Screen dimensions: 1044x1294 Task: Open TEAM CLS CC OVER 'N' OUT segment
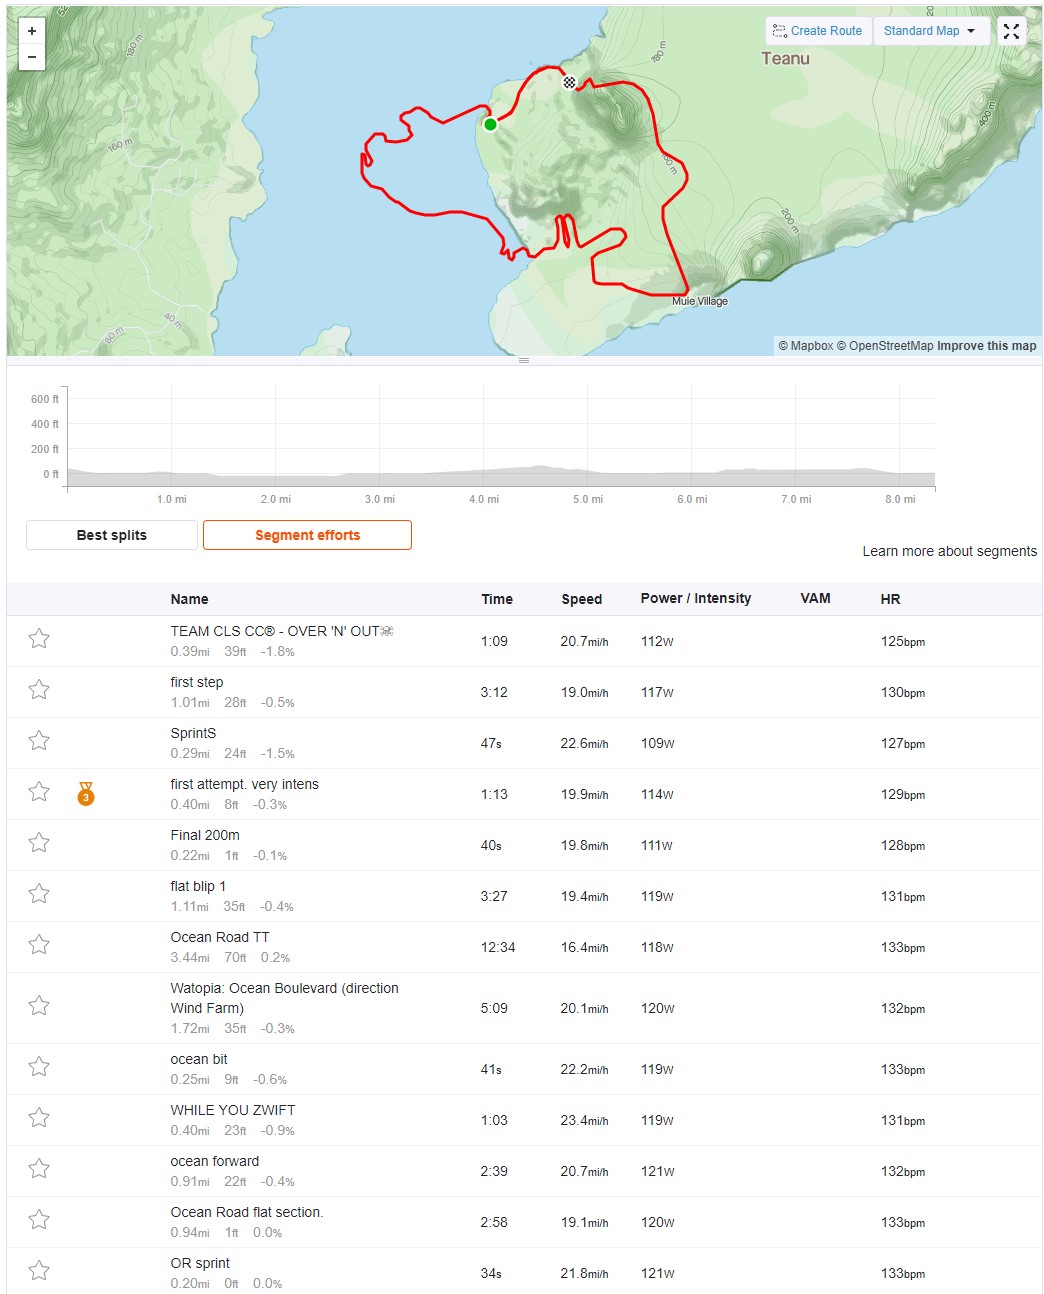point(281,631)
